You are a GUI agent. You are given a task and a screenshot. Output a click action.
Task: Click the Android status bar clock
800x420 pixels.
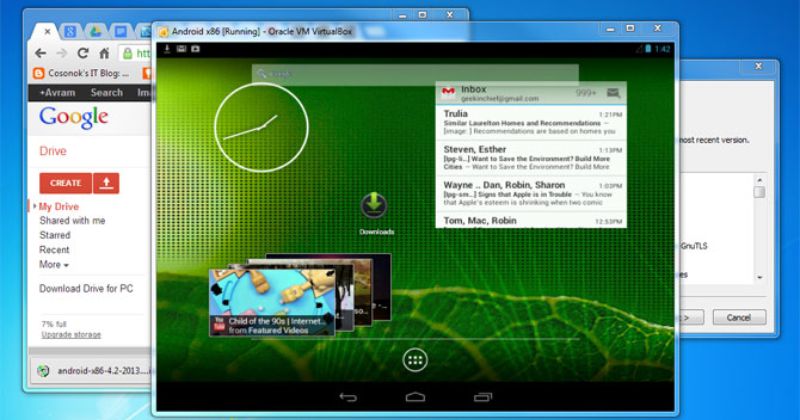click(662, 49)
